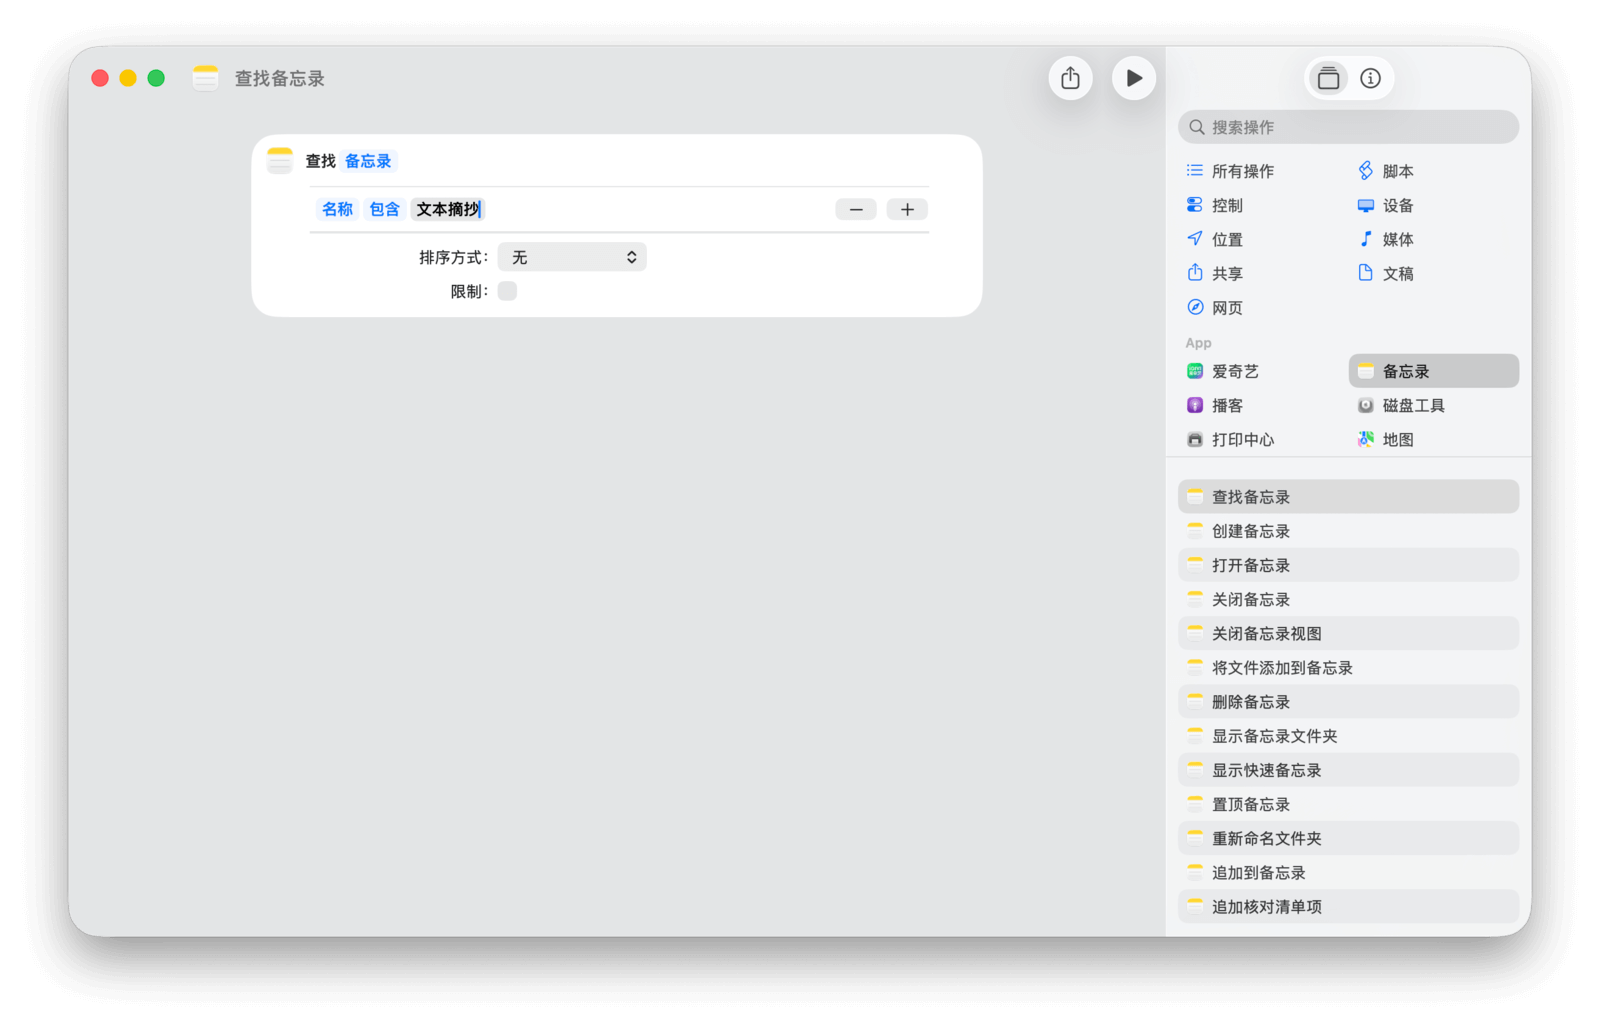The height and width of the screenshot is (1027, 1600).
Task: Add a filter with plus button
Action: (907, 209)
